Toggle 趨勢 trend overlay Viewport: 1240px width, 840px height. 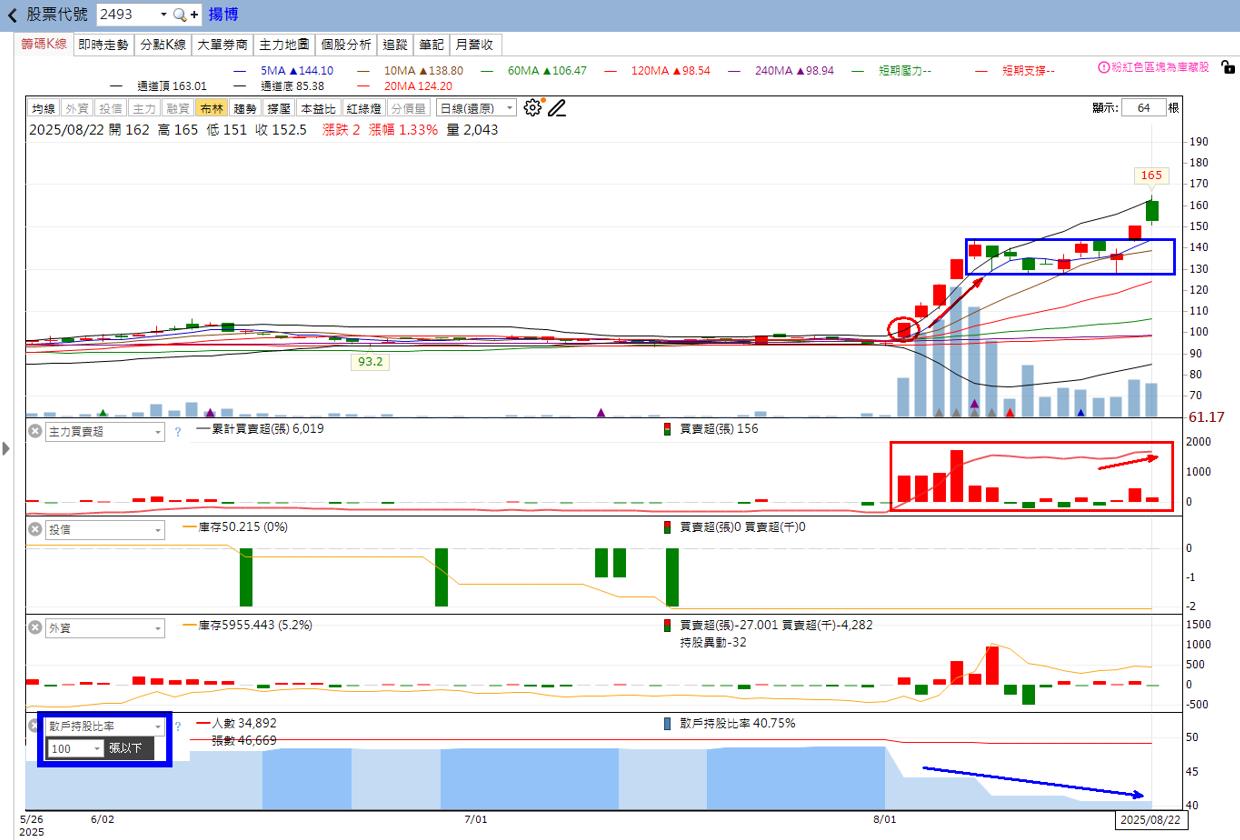[245, 109]
